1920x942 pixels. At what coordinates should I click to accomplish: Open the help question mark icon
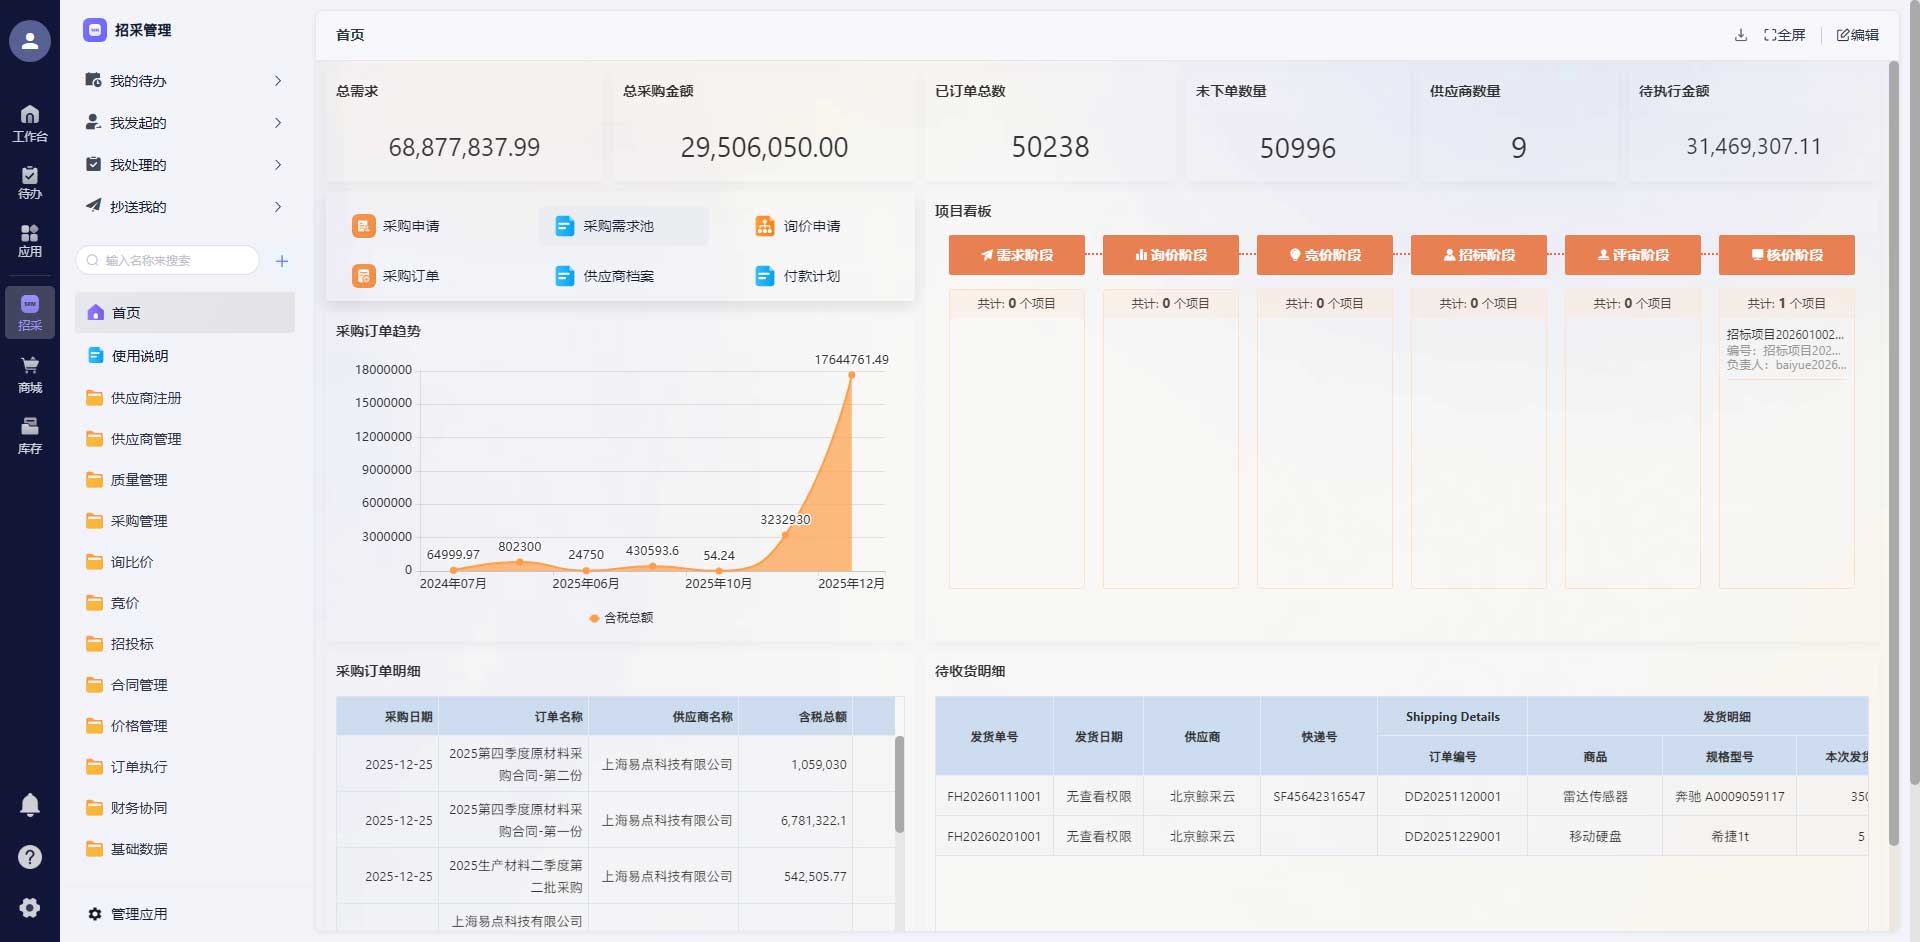[x=30, y=857]
